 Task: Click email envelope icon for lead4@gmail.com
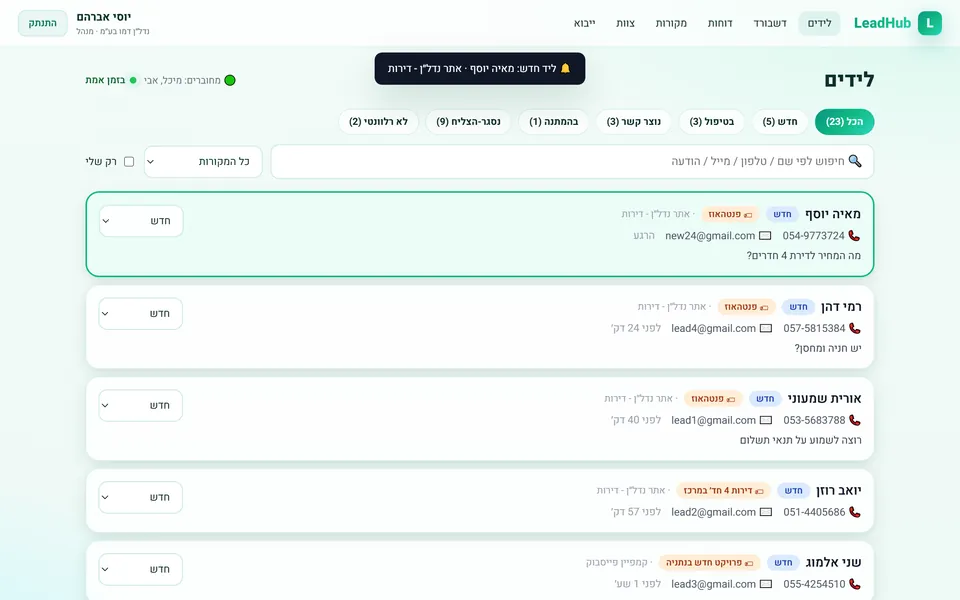point(765,328)
